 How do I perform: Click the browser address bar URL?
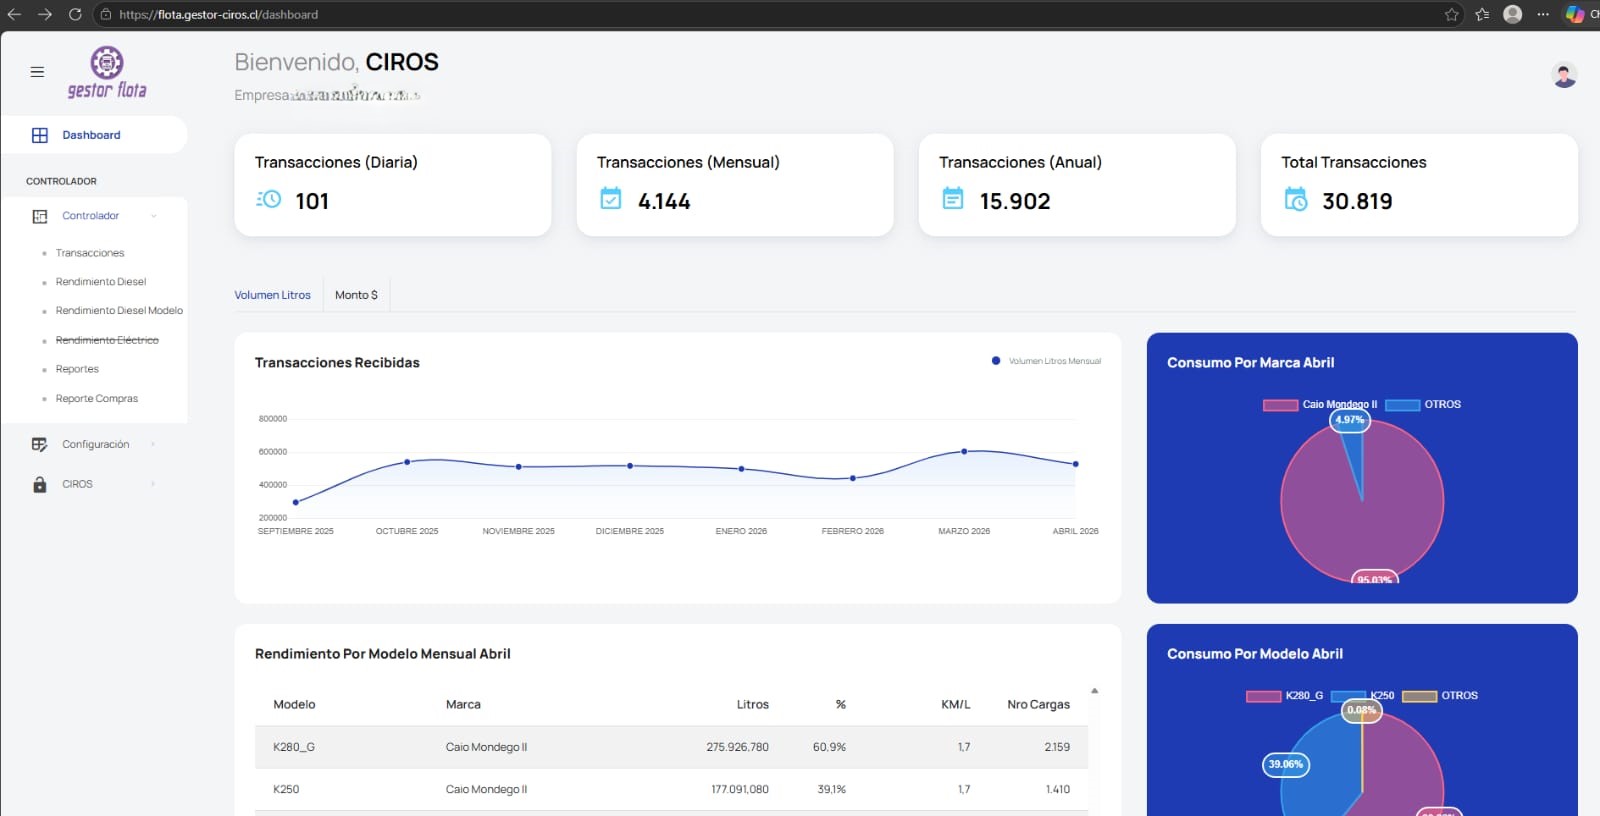(x=218, y=15)
